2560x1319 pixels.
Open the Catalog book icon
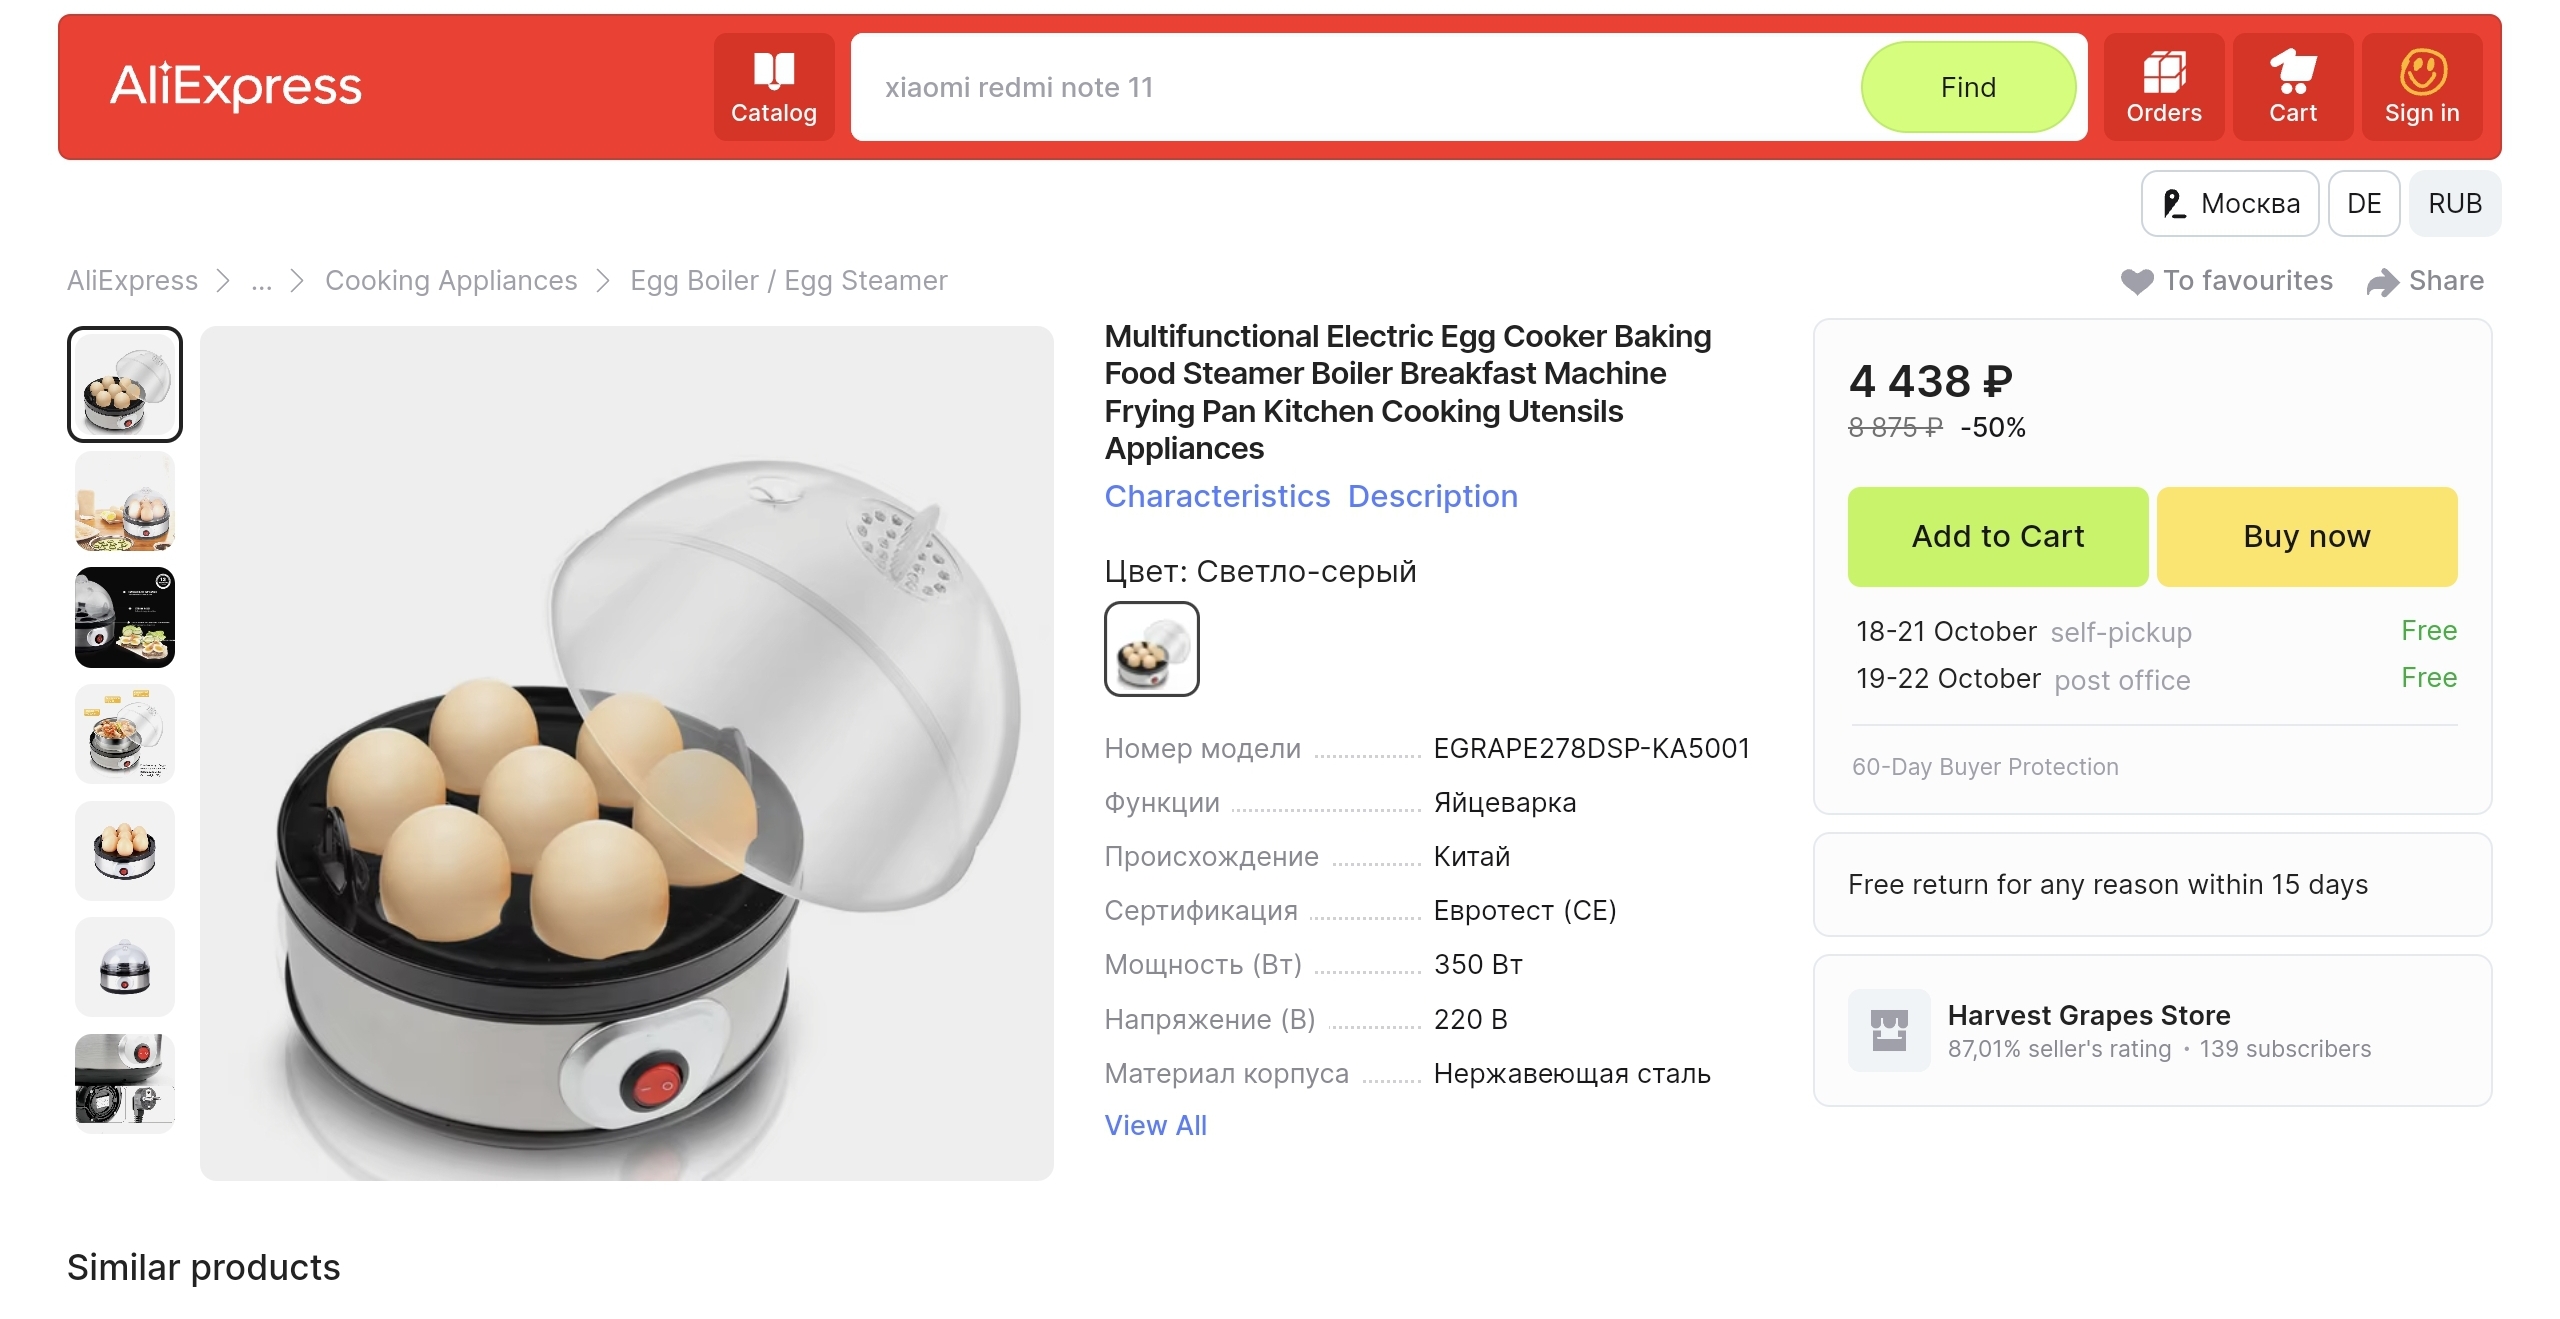click(x=773, y=72)
